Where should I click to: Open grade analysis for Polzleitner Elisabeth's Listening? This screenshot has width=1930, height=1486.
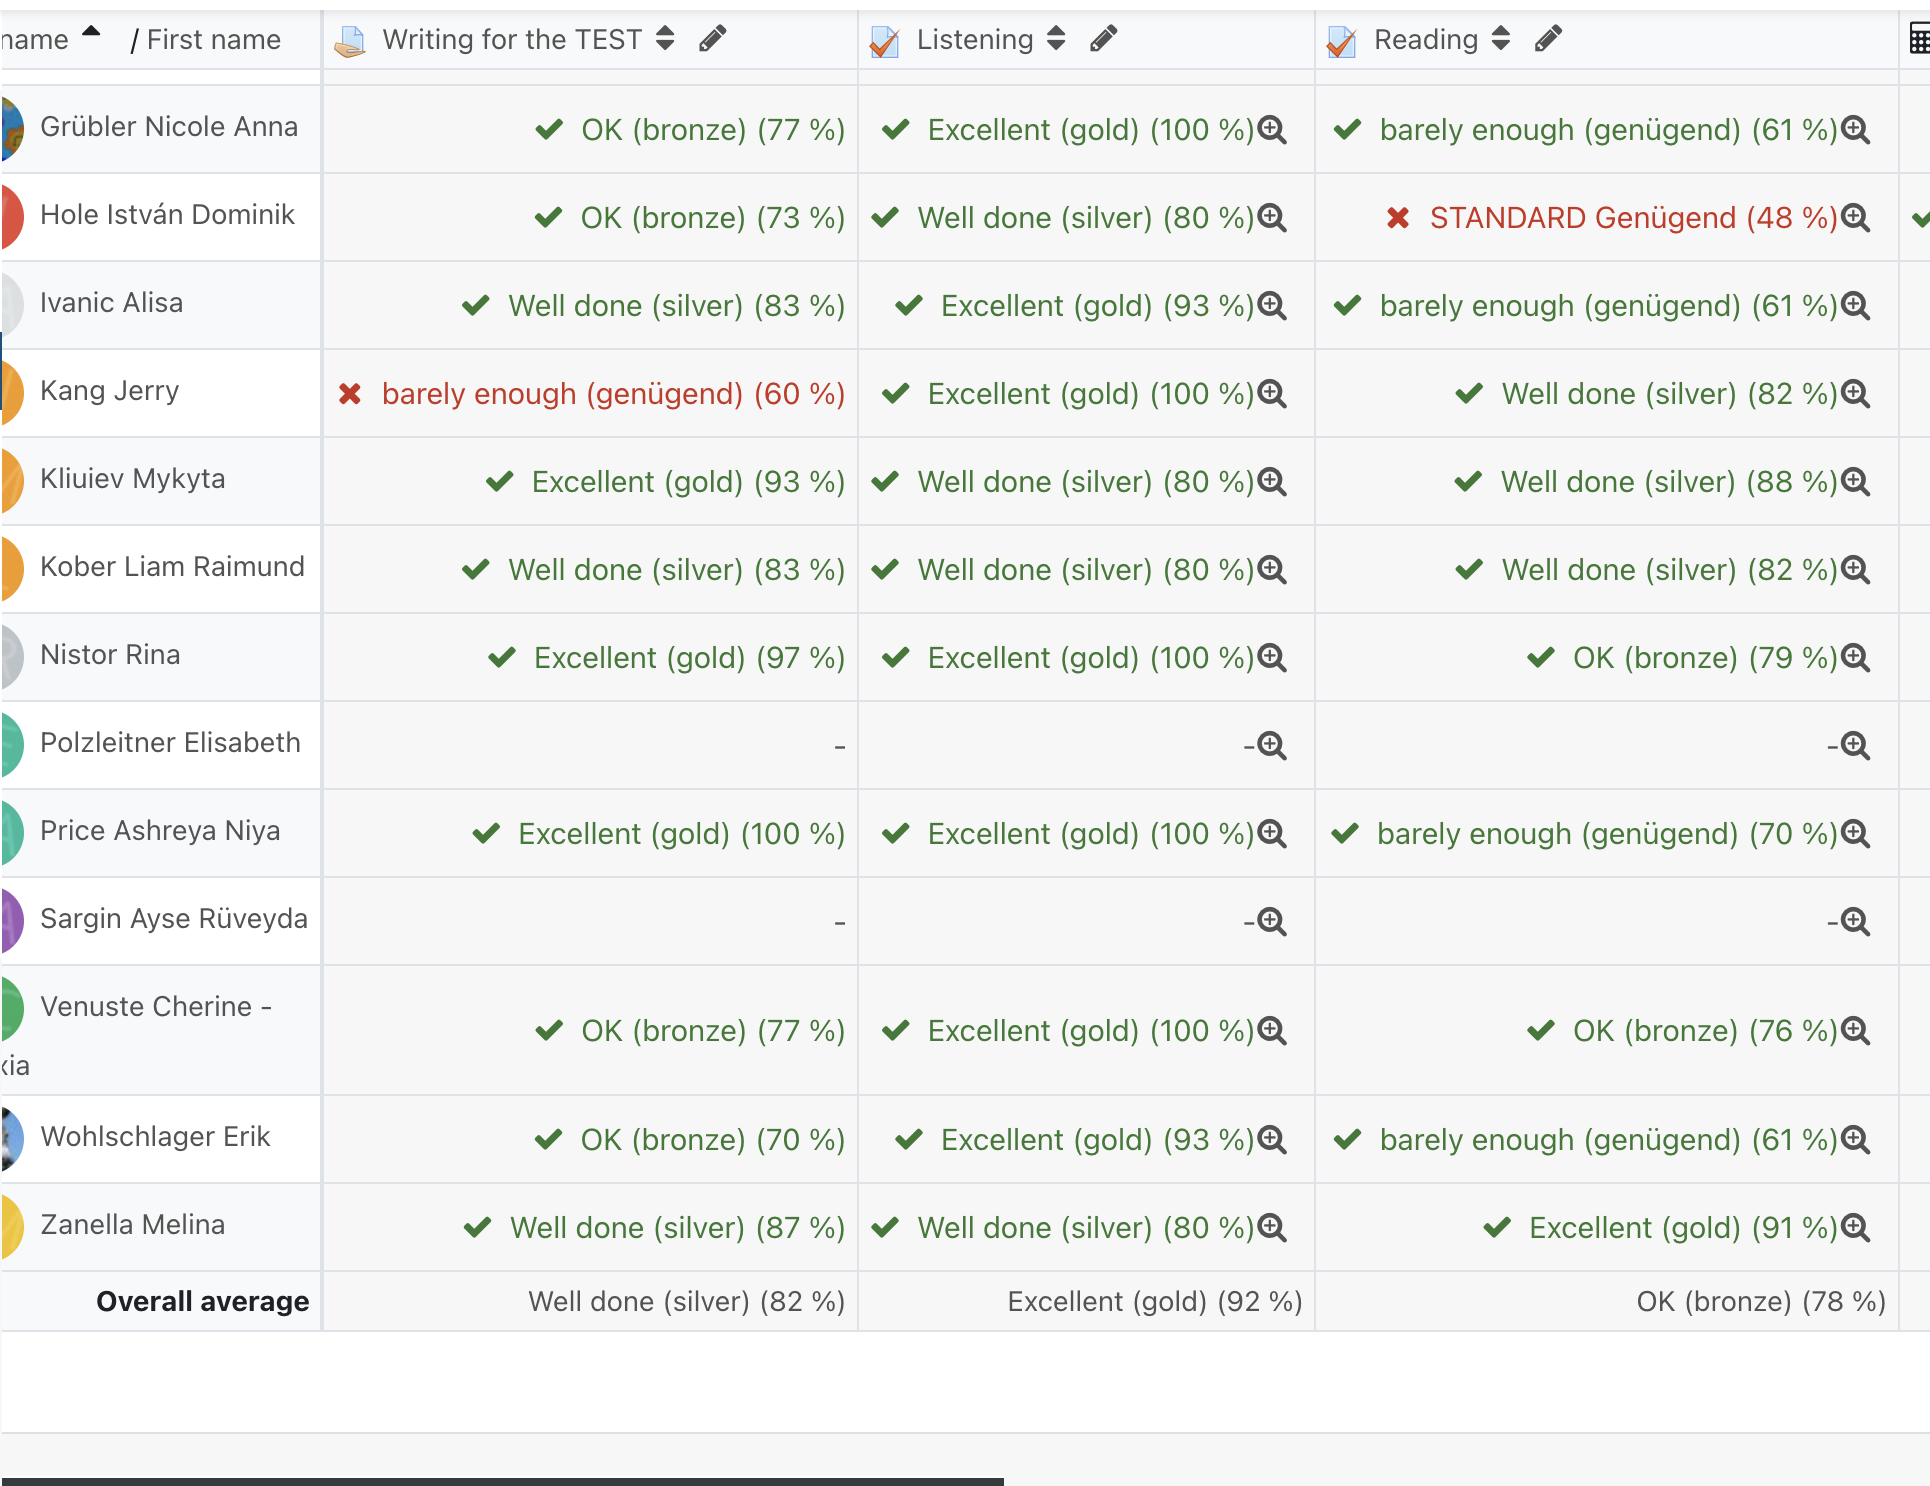(1272, 745)
